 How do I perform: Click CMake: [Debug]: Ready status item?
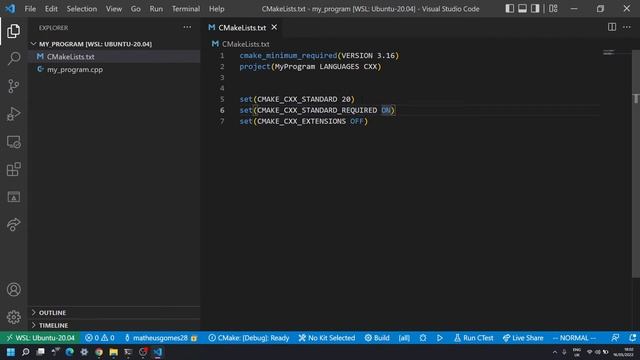point(249,338)
